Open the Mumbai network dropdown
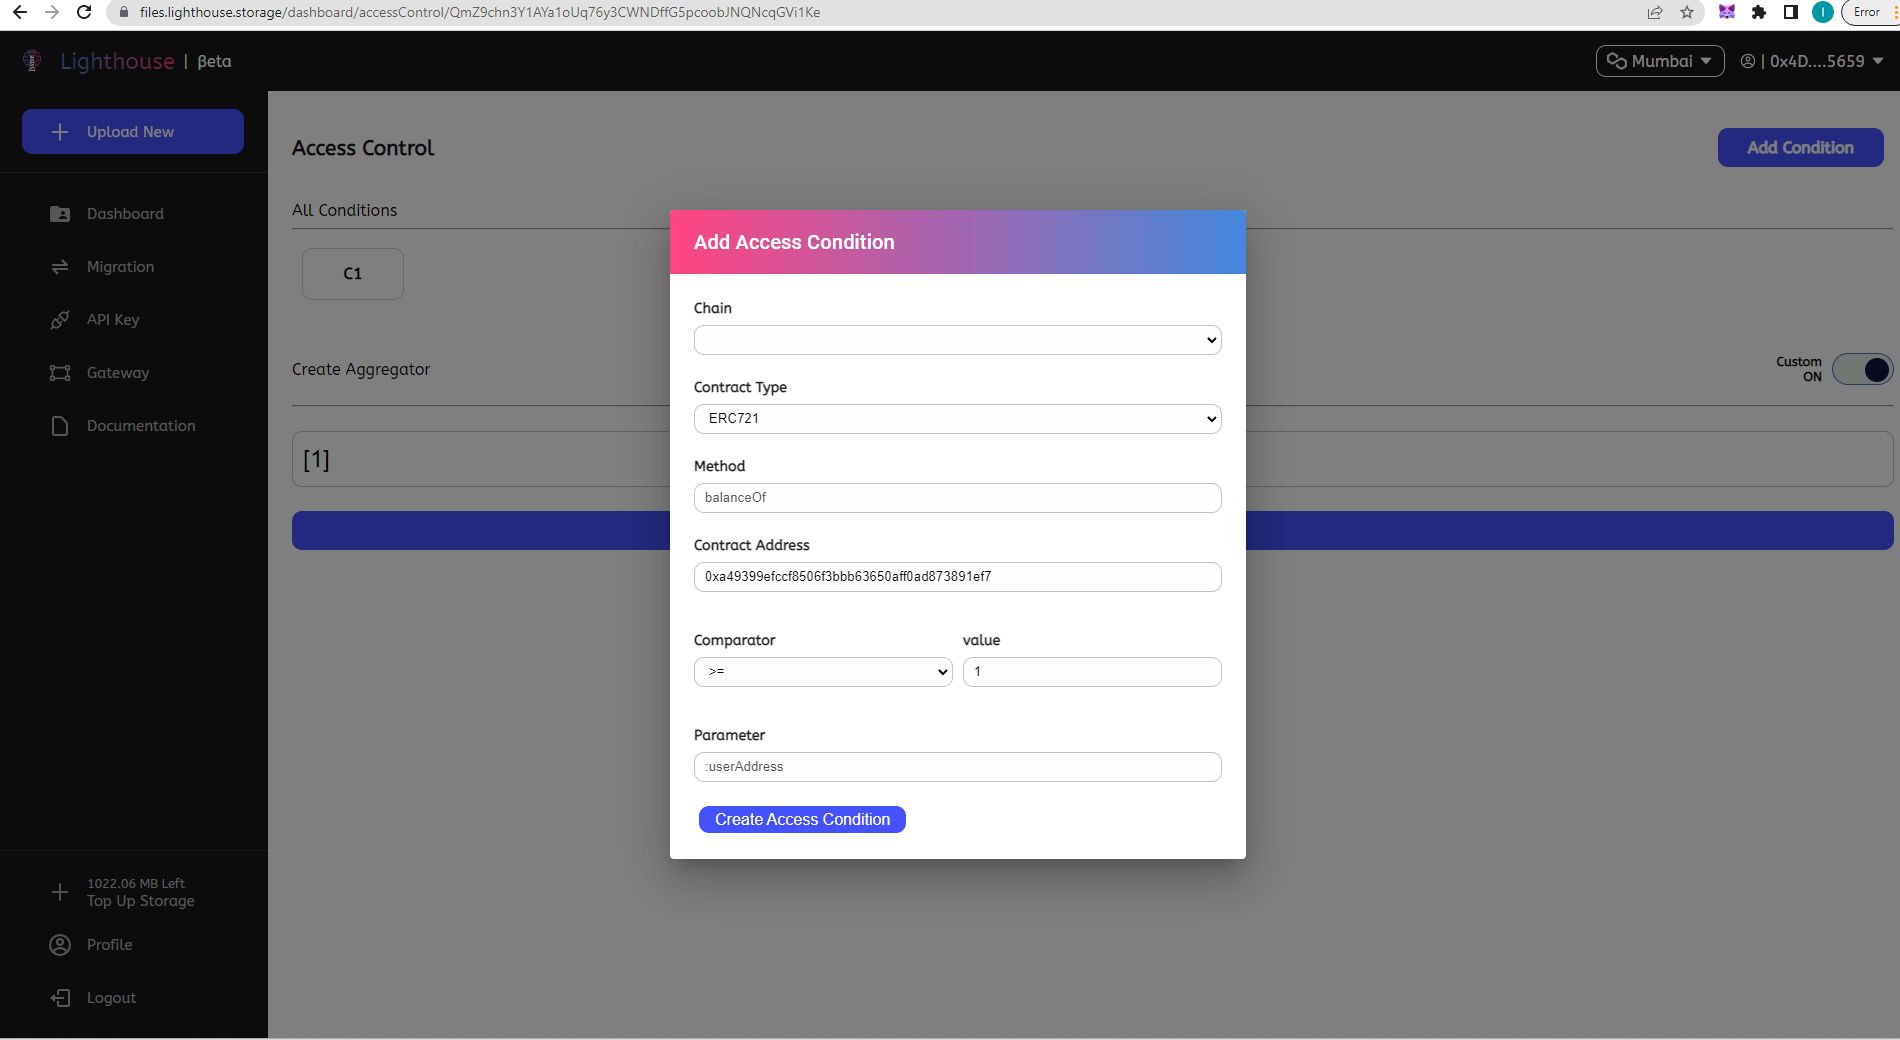The height and width of the screenshot is (1040, 1900). [x=1660, y=61]
